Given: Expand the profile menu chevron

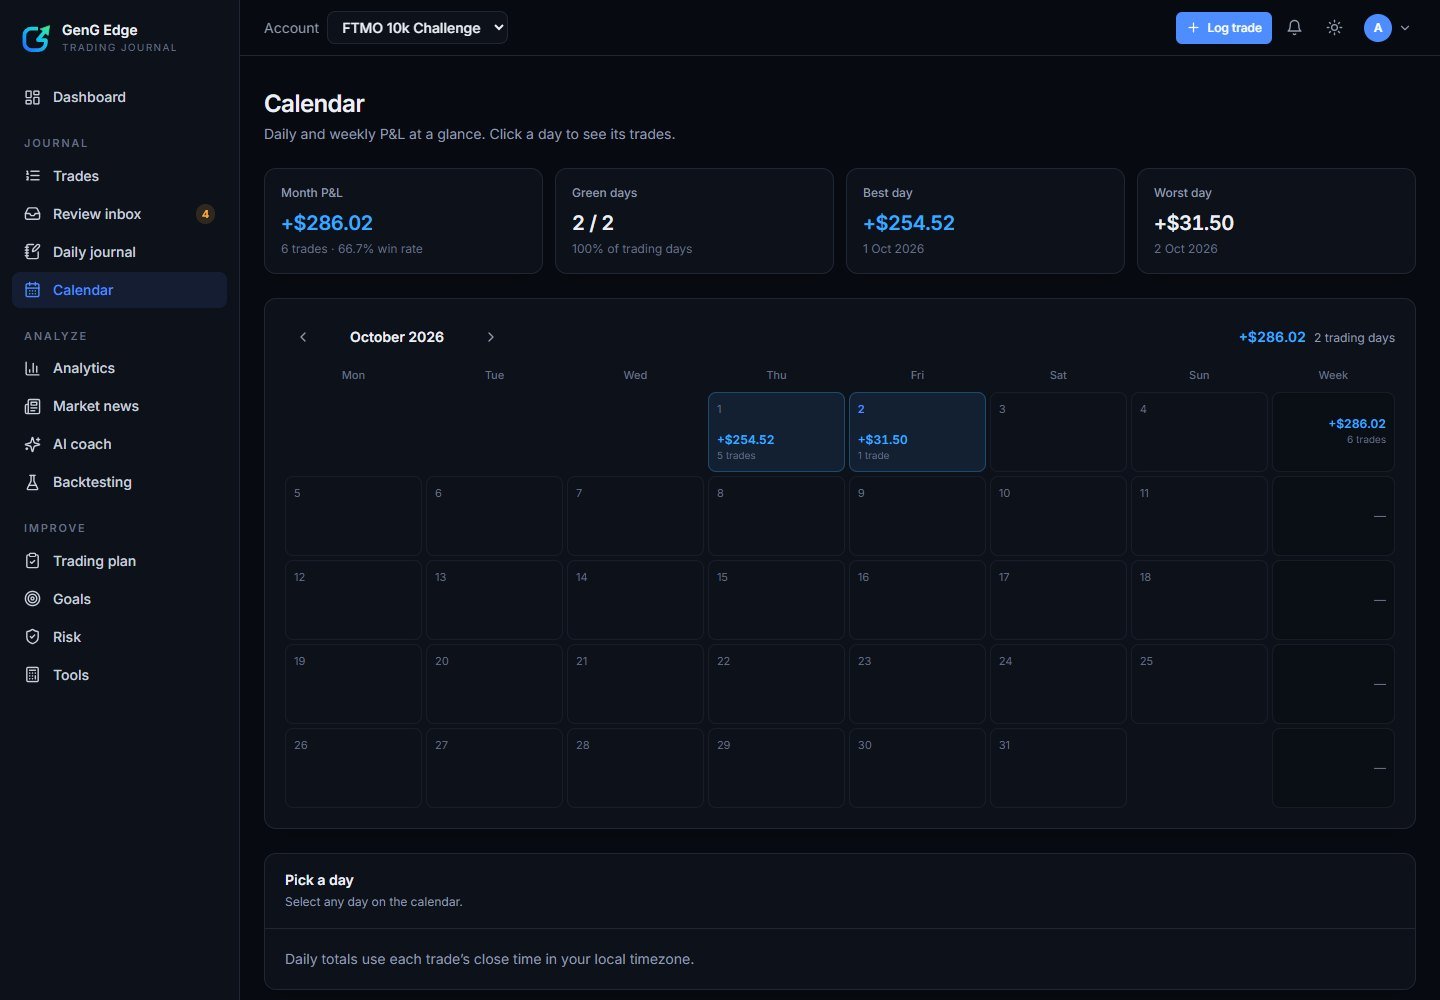Looking at the screenshot, I should click(x=1405, y=28).
